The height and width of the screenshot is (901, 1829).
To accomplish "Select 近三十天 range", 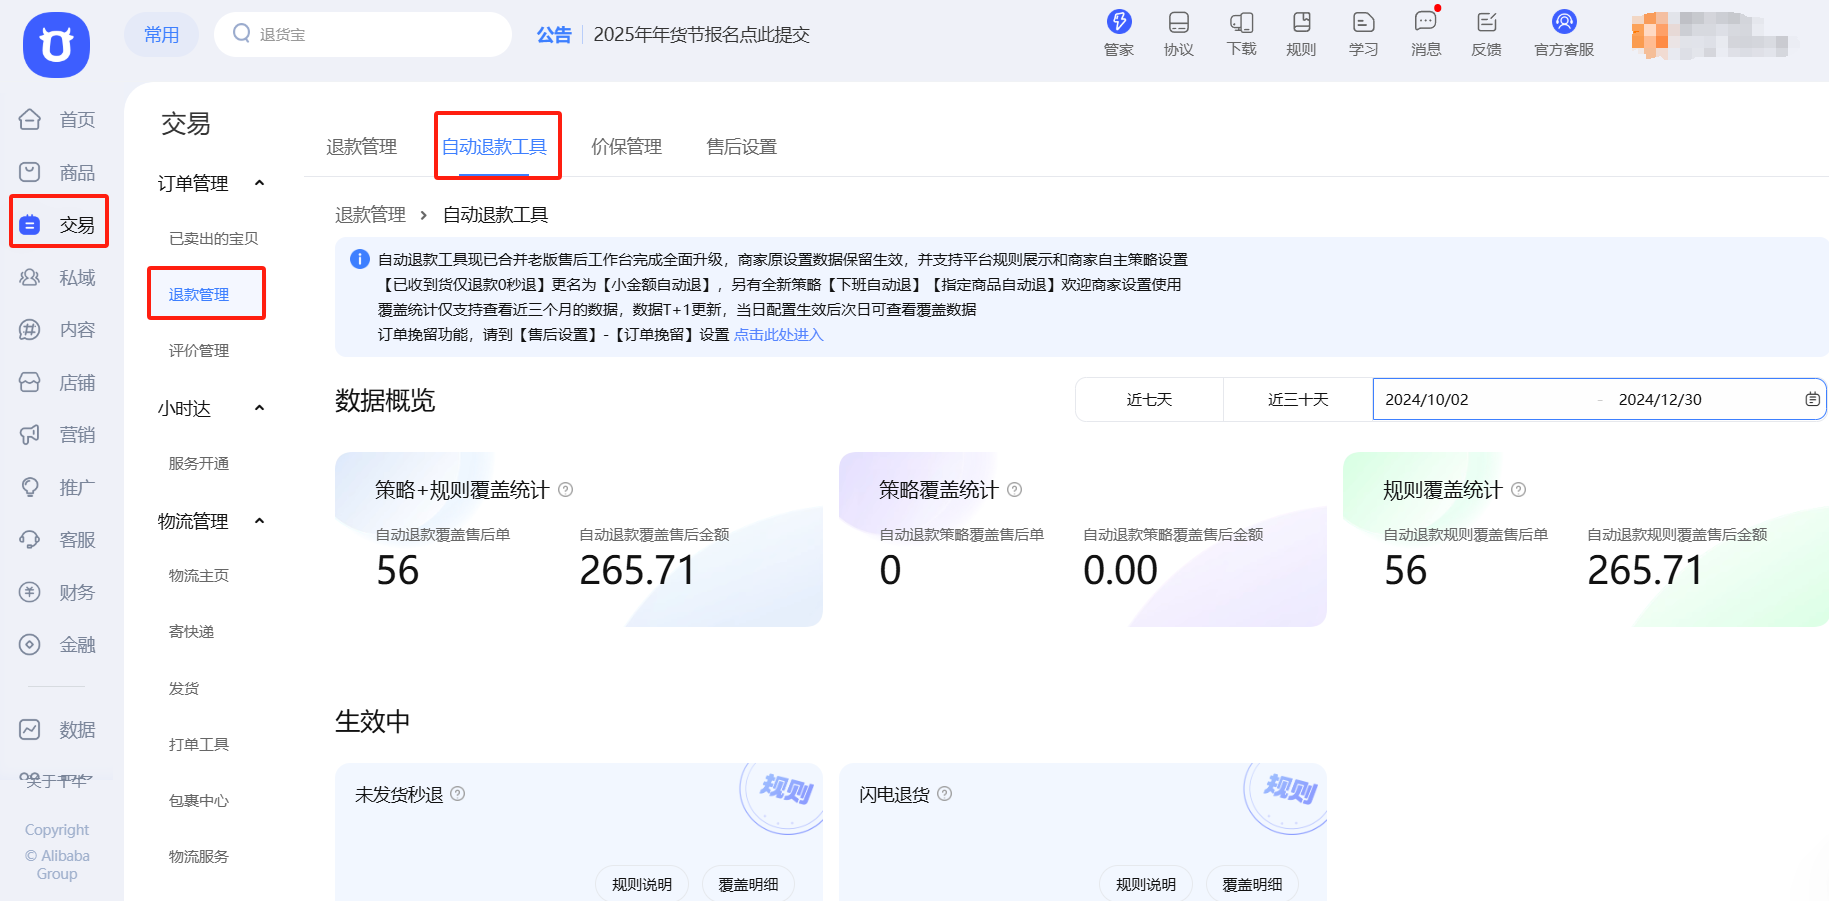I will [1298, 400].
